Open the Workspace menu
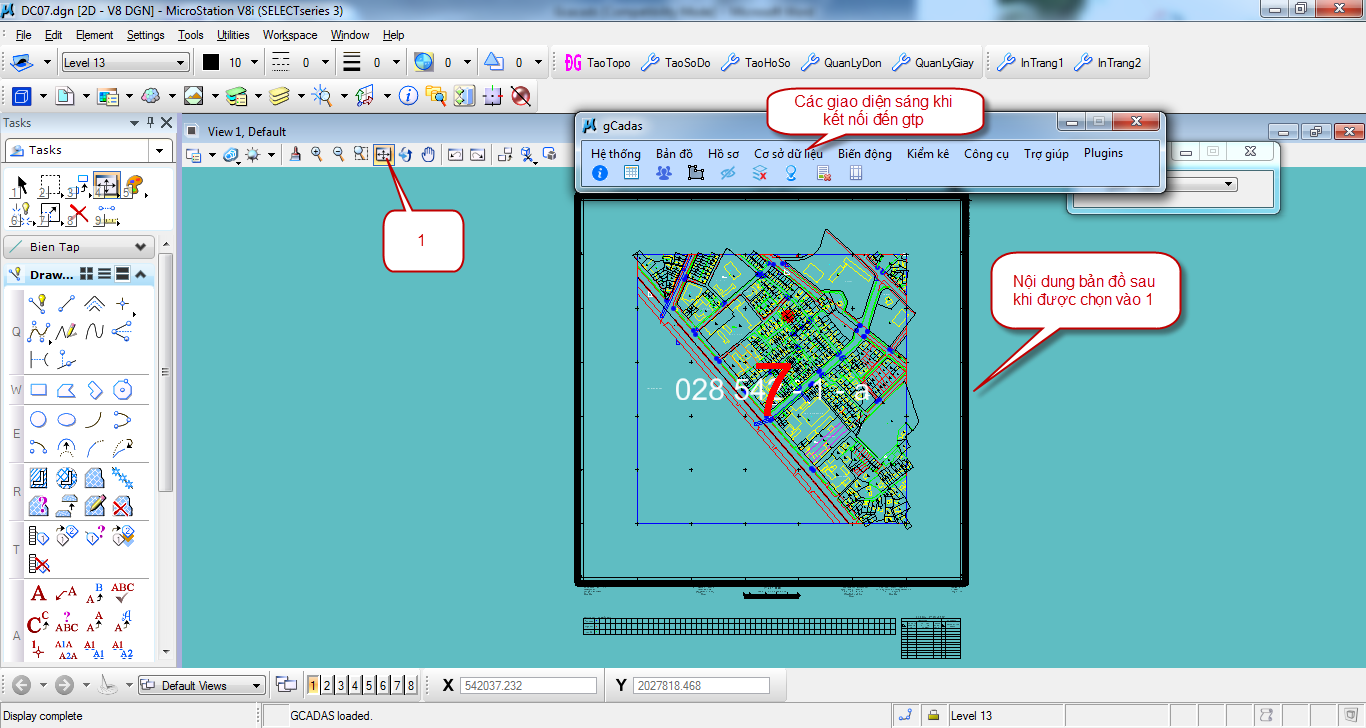The image size is (1366, 728). pos(290,35)
